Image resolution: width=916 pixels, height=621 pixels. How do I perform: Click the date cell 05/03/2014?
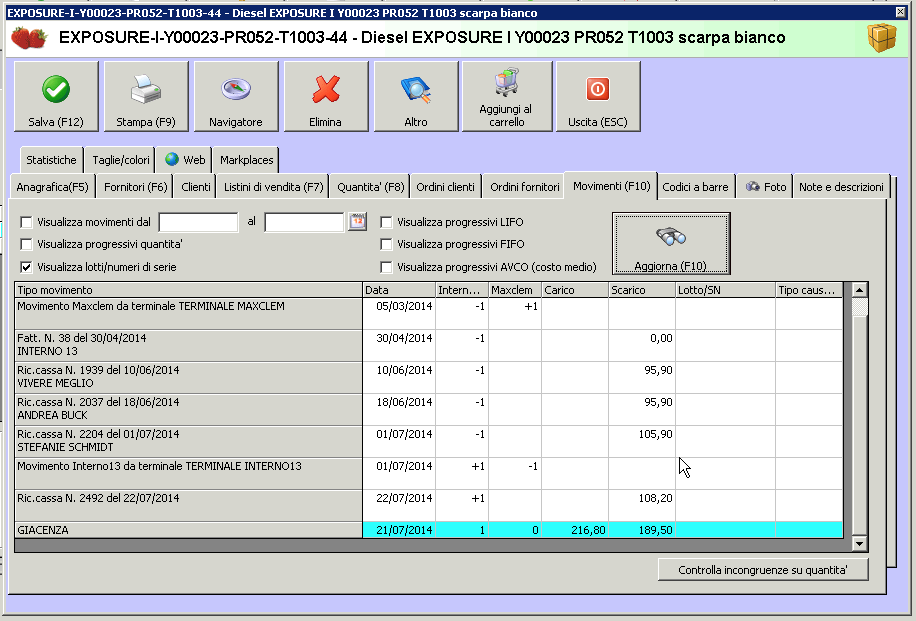click(x=399, y=314)
